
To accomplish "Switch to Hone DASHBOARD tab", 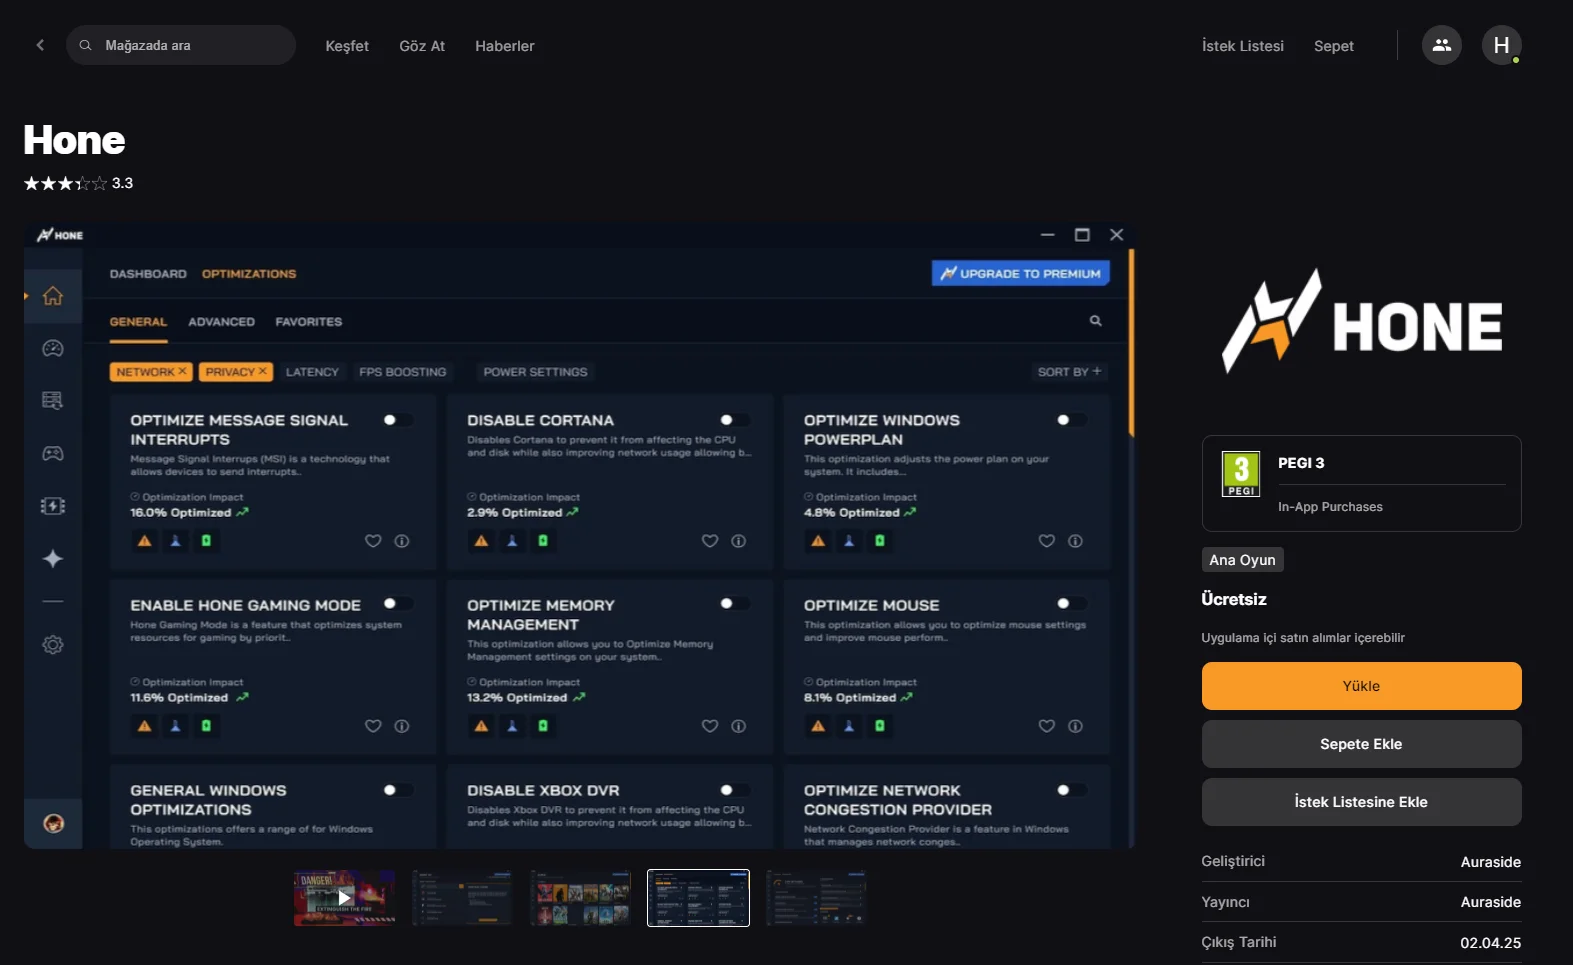I will tap(148, 274).
